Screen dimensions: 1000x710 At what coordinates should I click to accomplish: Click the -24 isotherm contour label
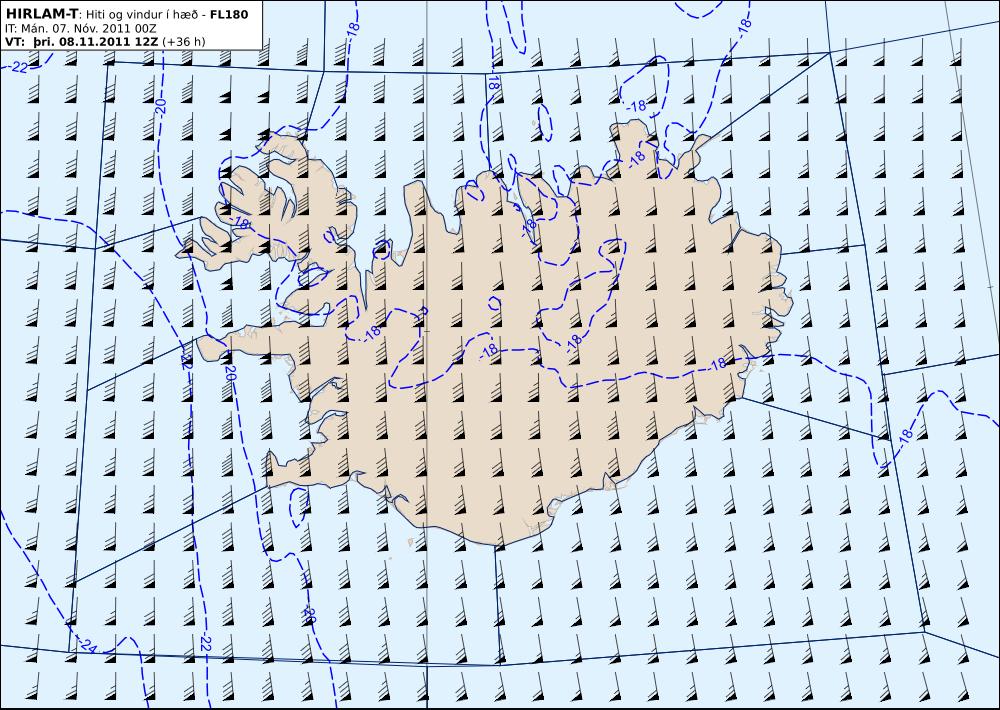click(88, 646)
